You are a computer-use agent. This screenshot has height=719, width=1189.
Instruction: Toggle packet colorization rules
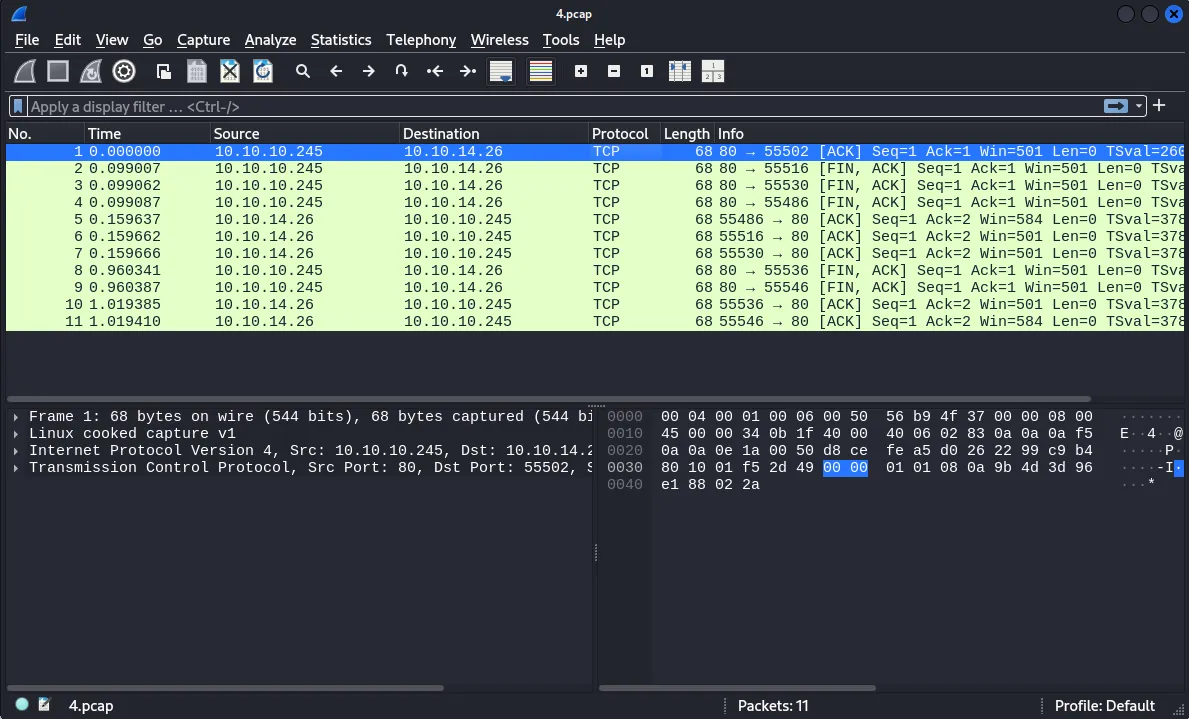pyautogui.click(x=541, y=71)
